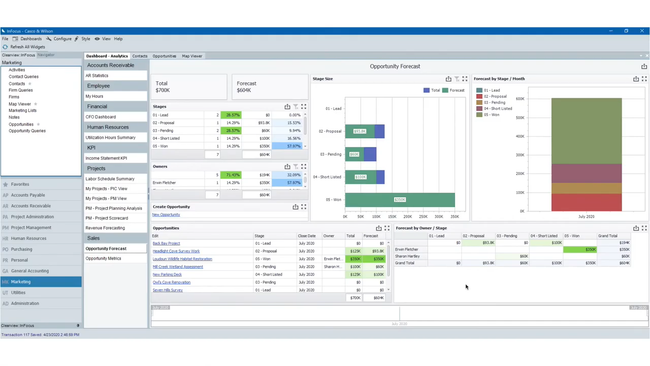Viewport: 650px width, 366px height.
Task: Open the Opportunity Metrics dashboard
Action: [x=116, y=259]
